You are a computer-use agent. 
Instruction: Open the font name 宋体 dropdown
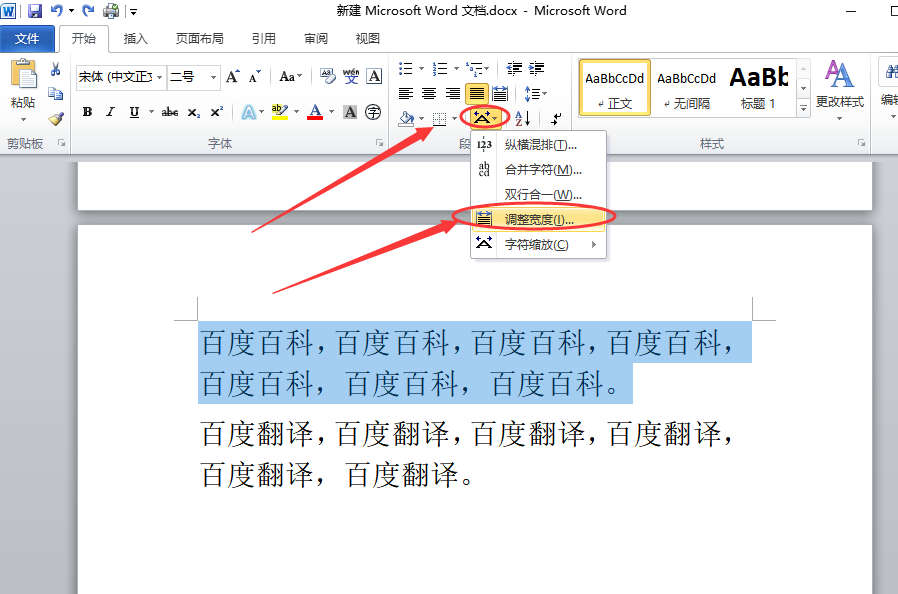(159, 77)
